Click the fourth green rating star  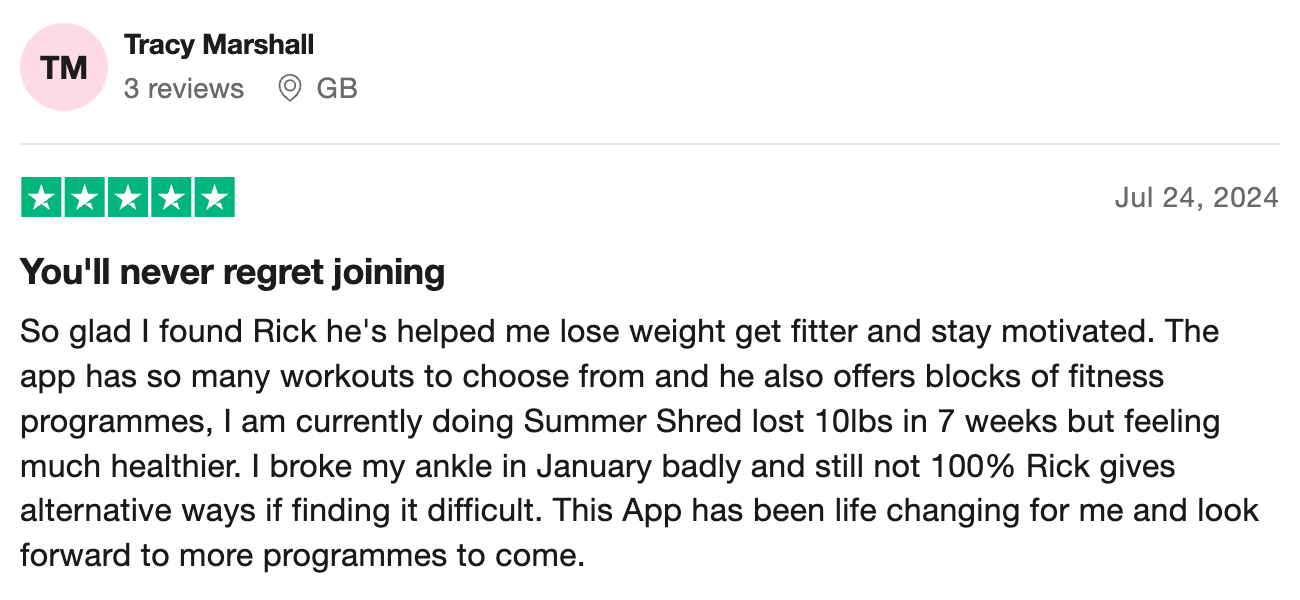click(170, 198)
